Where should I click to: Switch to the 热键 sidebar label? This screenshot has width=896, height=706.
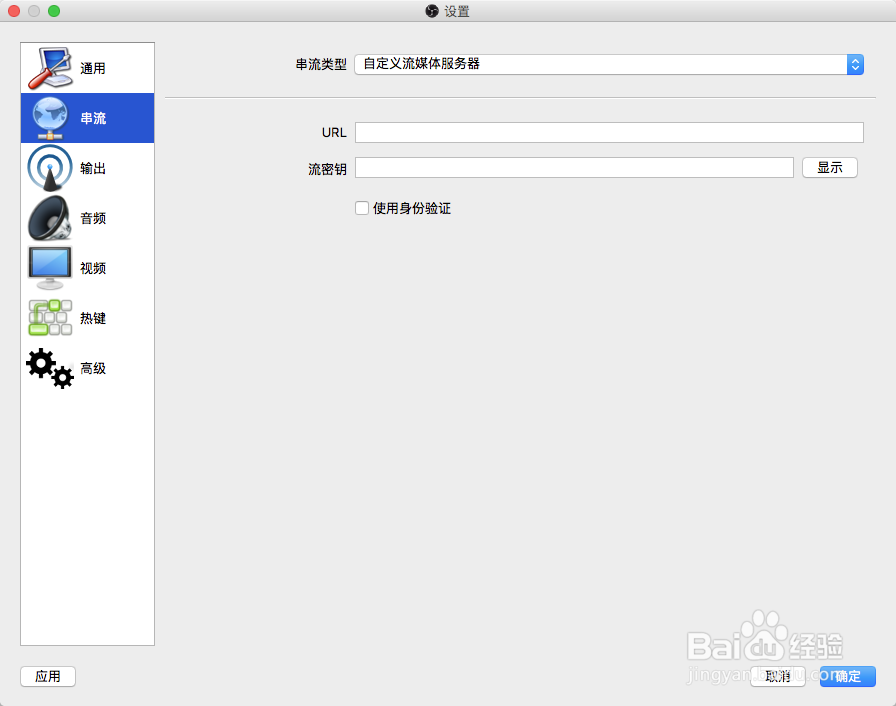pos(93,318)
